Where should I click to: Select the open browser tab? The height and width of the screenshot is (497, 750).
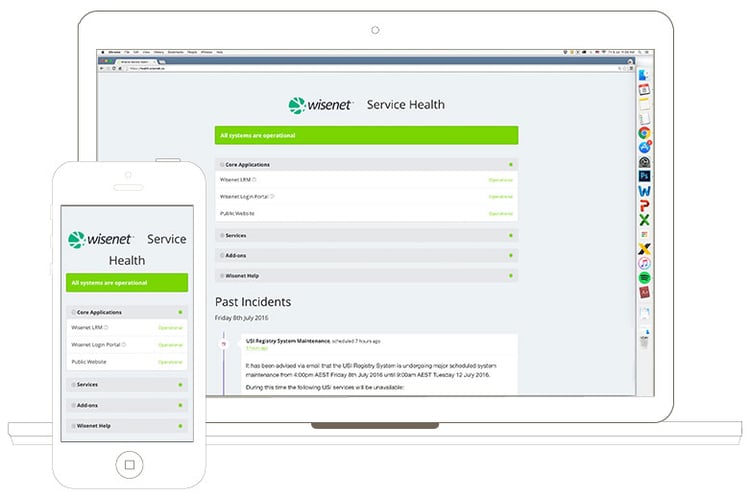point(136,62)
